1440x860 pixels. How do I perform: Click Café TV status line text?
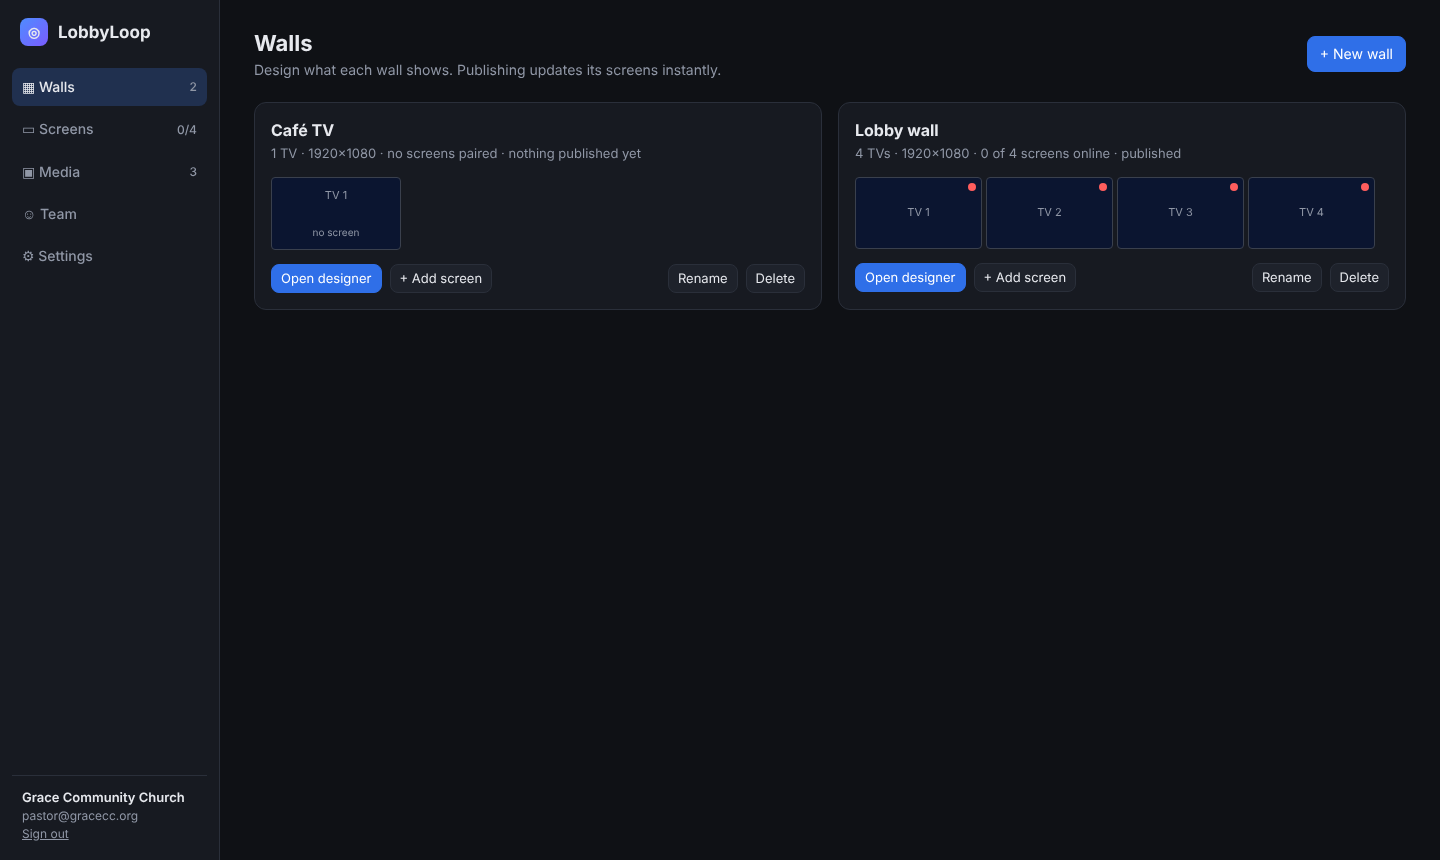click(456, 153)
